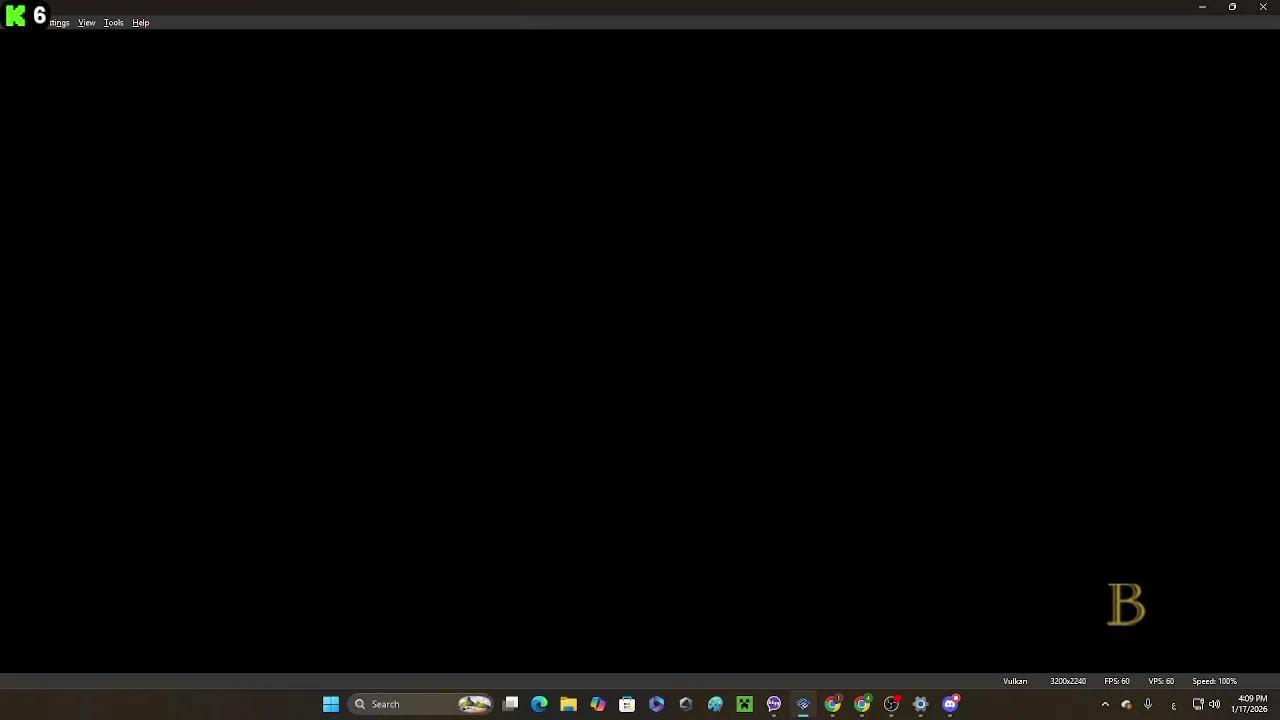1280x720 pixels.
Task: Open the Tools menu
Action: click(114, 23)
